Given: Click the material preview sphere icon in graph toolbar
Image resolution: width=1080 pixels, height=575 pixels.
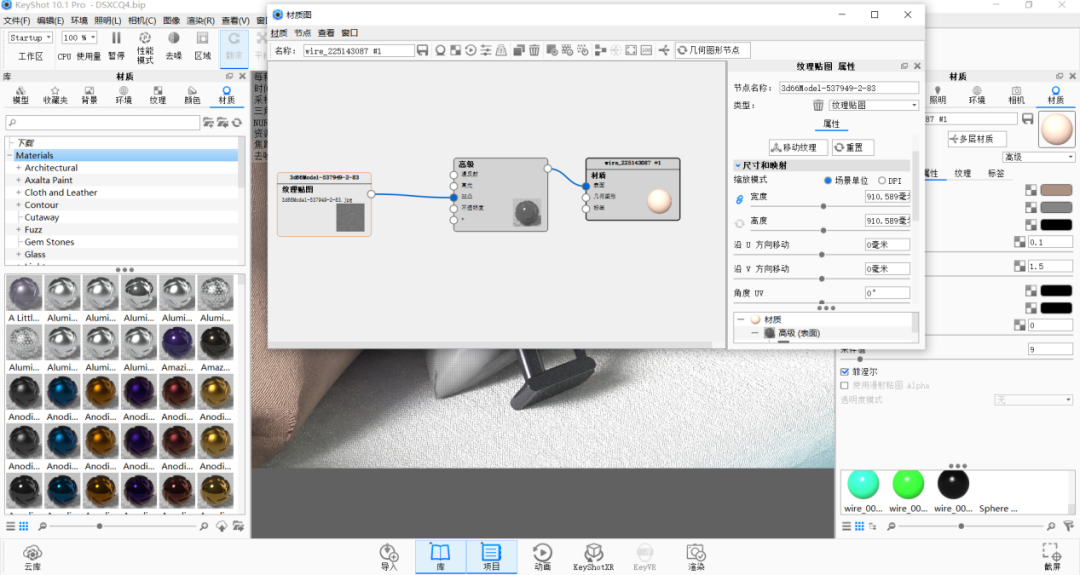Looking at the screenshot, I should [440, 50].
